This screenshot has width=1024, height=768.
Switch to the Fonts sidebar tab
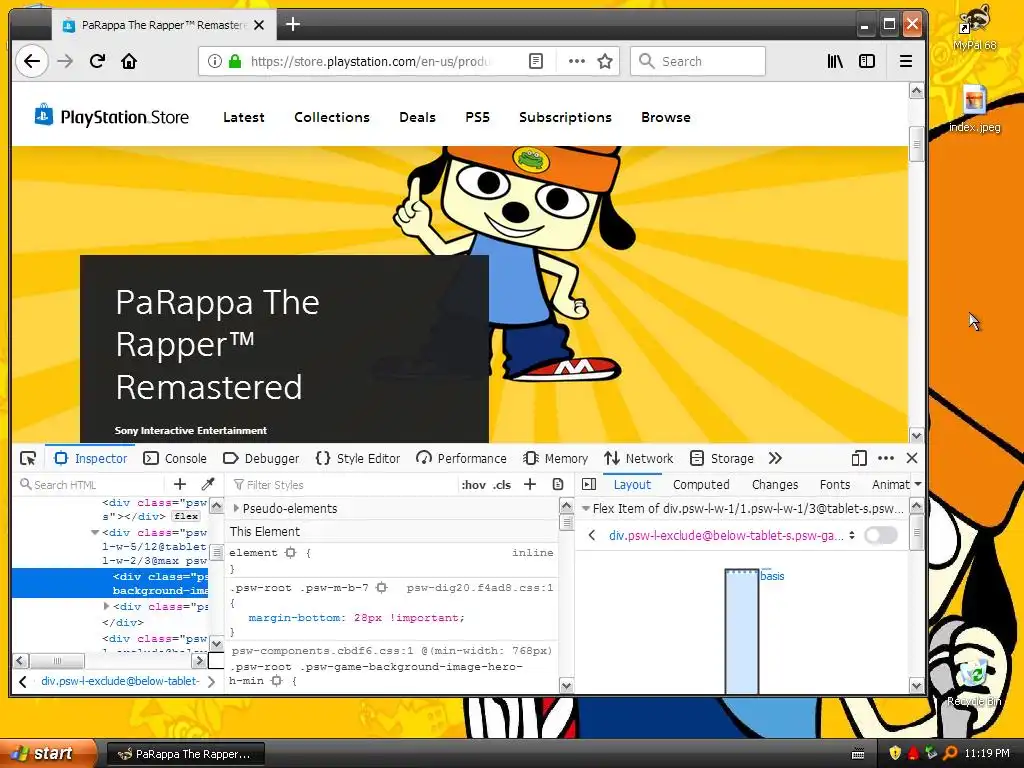pos(835,485)
